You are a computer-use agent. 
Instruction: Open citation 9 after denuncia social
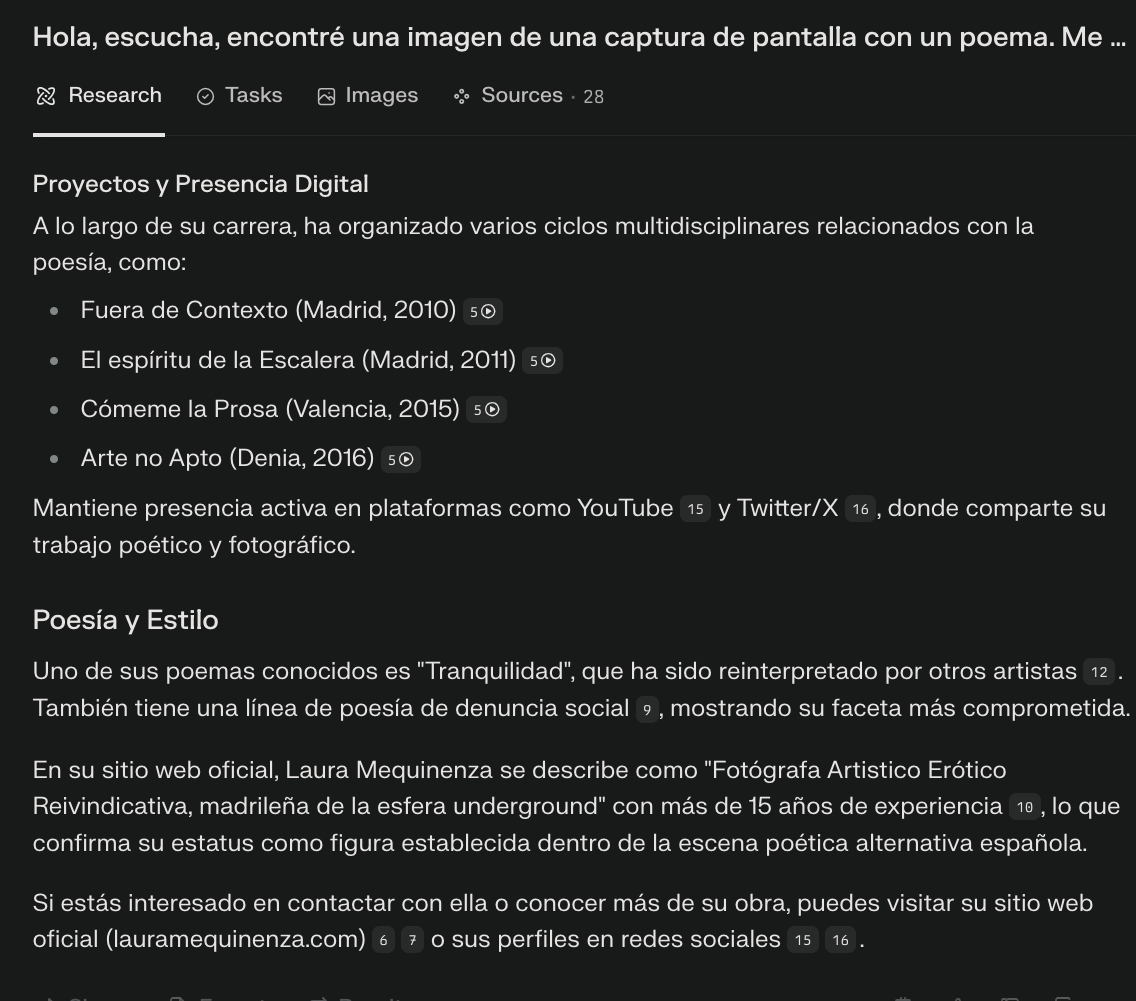(x=647, y=709)
